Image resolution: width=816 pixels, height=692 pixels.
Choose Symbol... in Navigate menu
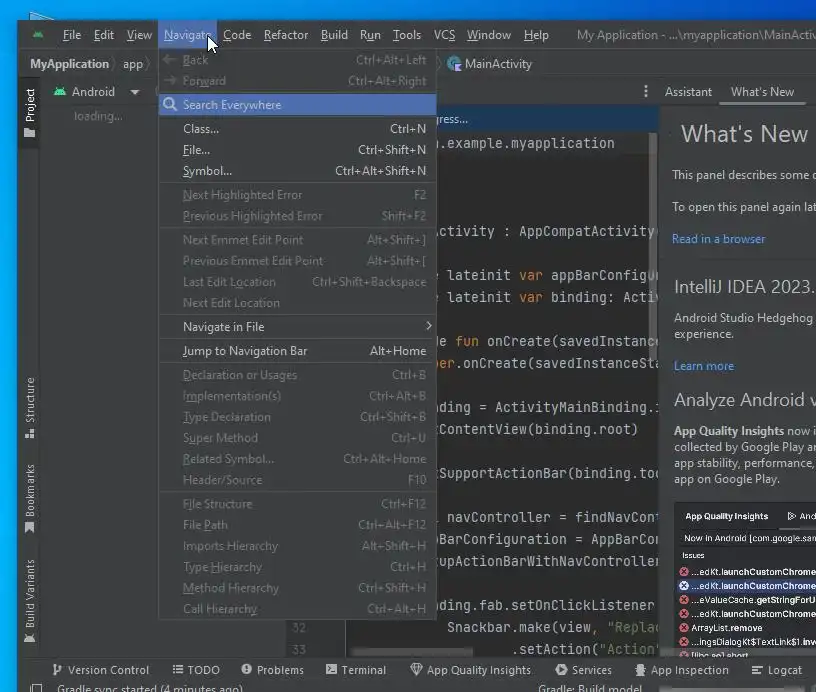297,171
